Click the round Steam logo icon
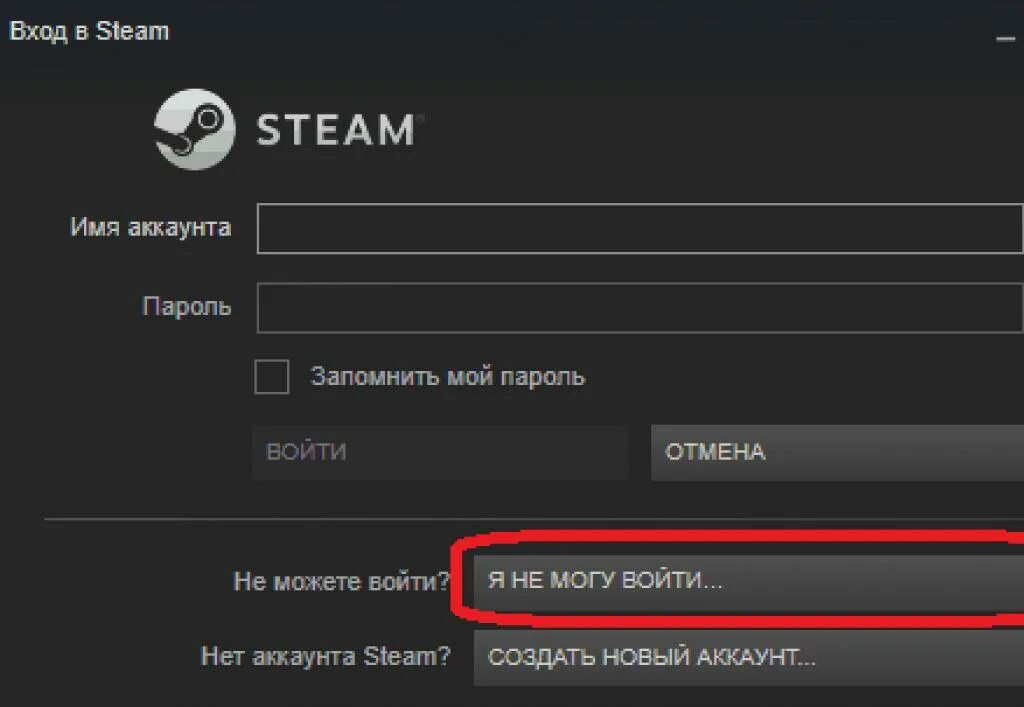Image resolution: width=1024 pixels, height=707 pixels. tap(194, 129)
